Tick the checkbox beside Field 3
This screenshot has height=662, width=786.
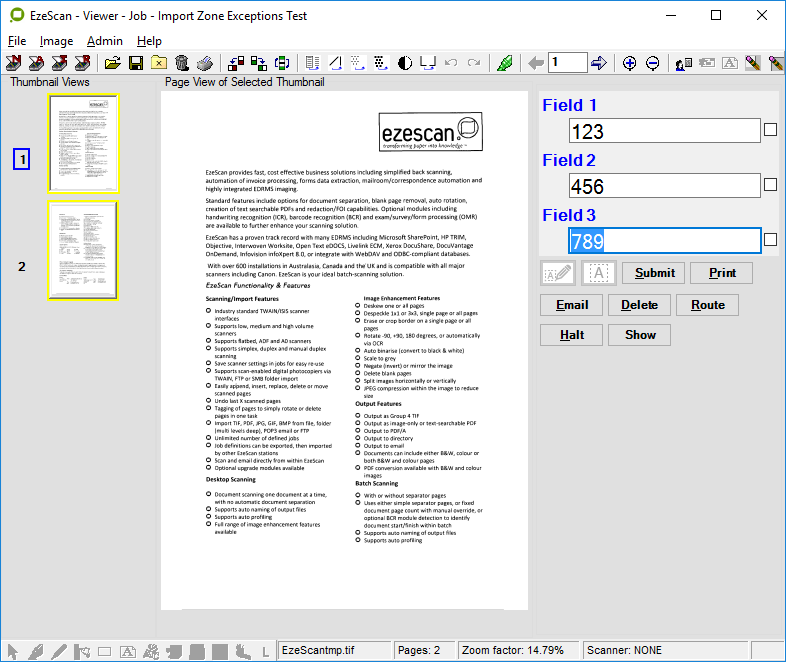(x=770, y=240)
